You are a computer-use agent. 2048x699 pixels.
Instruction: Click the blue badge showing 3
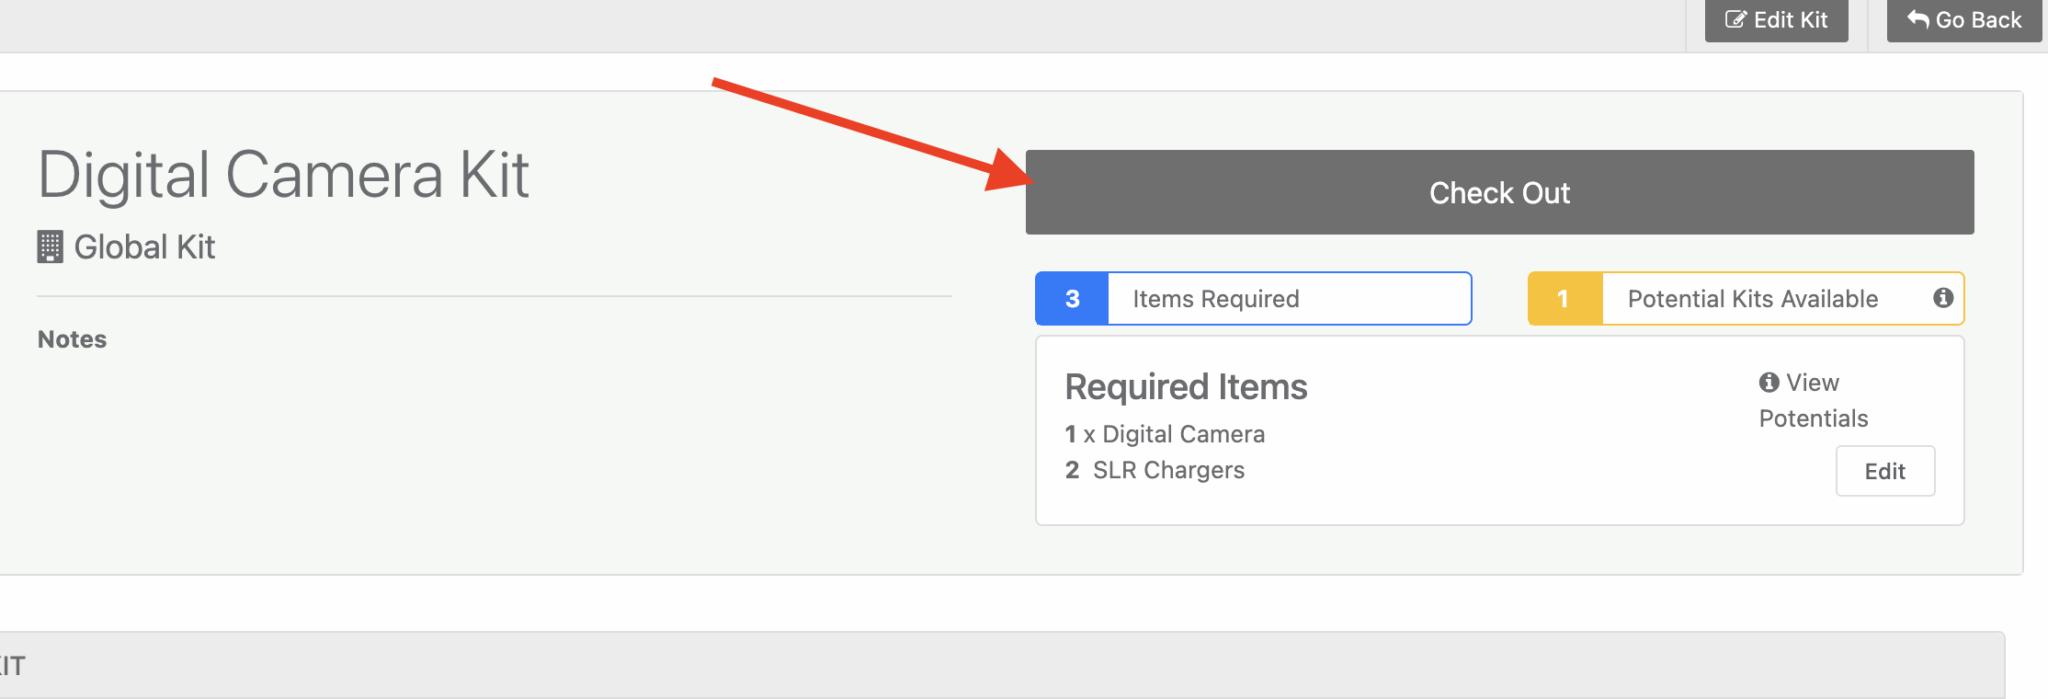point(1072,299)
